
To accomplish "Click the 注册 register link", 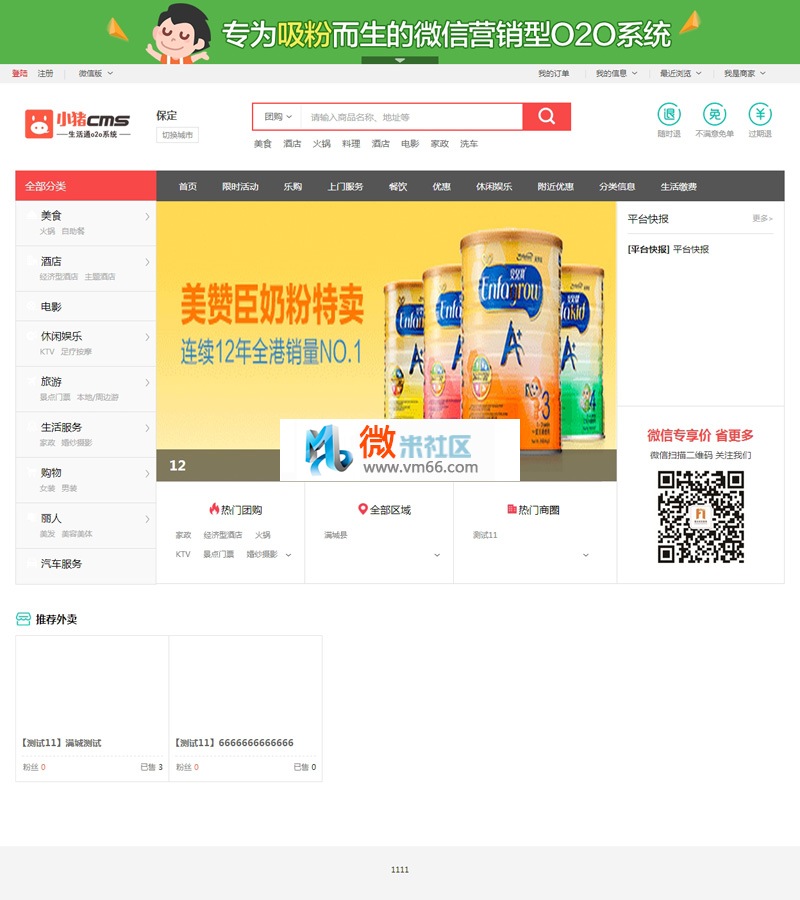I will (x=45, y=73).
